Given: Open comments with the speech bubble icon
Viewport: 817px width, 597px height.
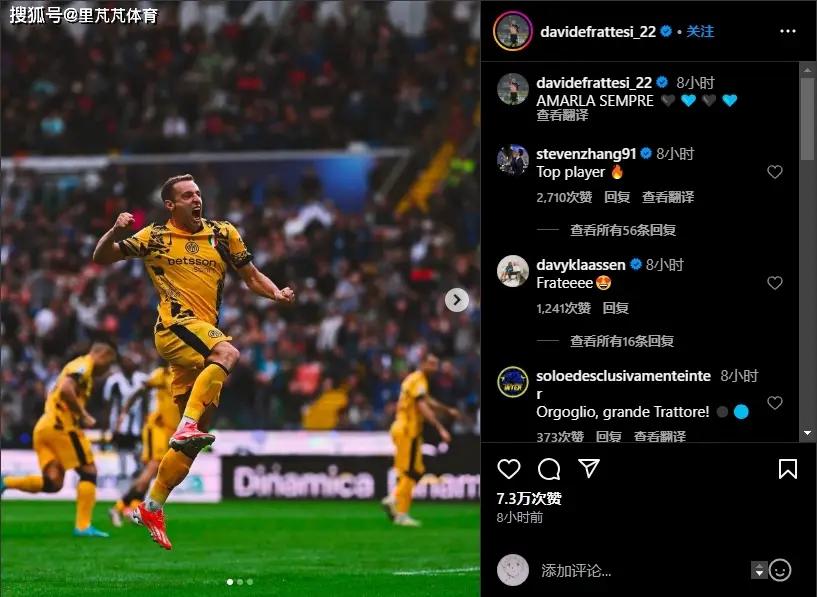Looking at the screenshot, I should [549, 469].
